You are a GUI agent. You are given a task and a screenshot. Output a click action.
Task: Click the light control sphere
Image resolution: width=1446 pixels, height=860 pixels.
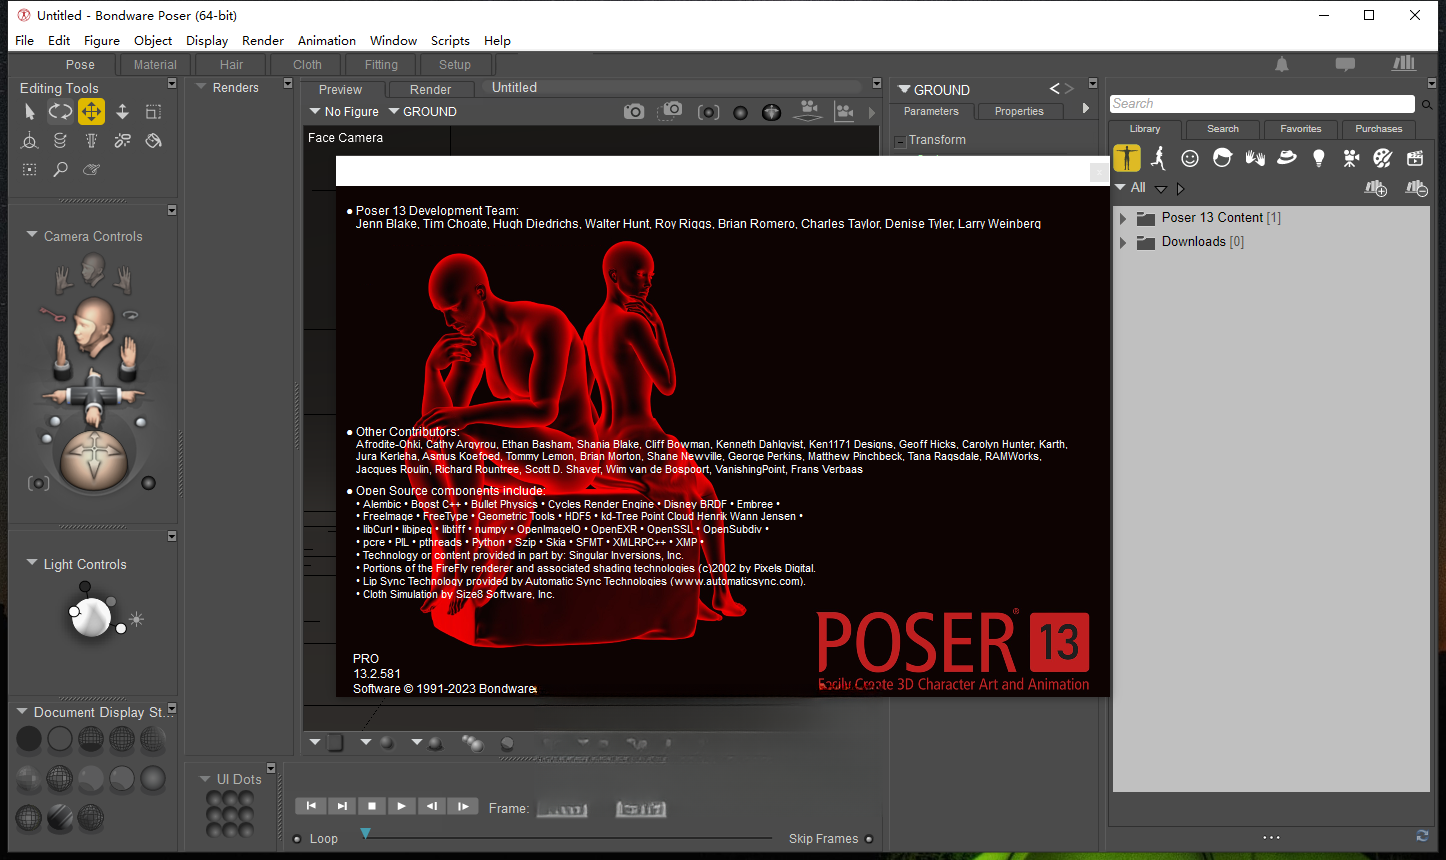91,617
